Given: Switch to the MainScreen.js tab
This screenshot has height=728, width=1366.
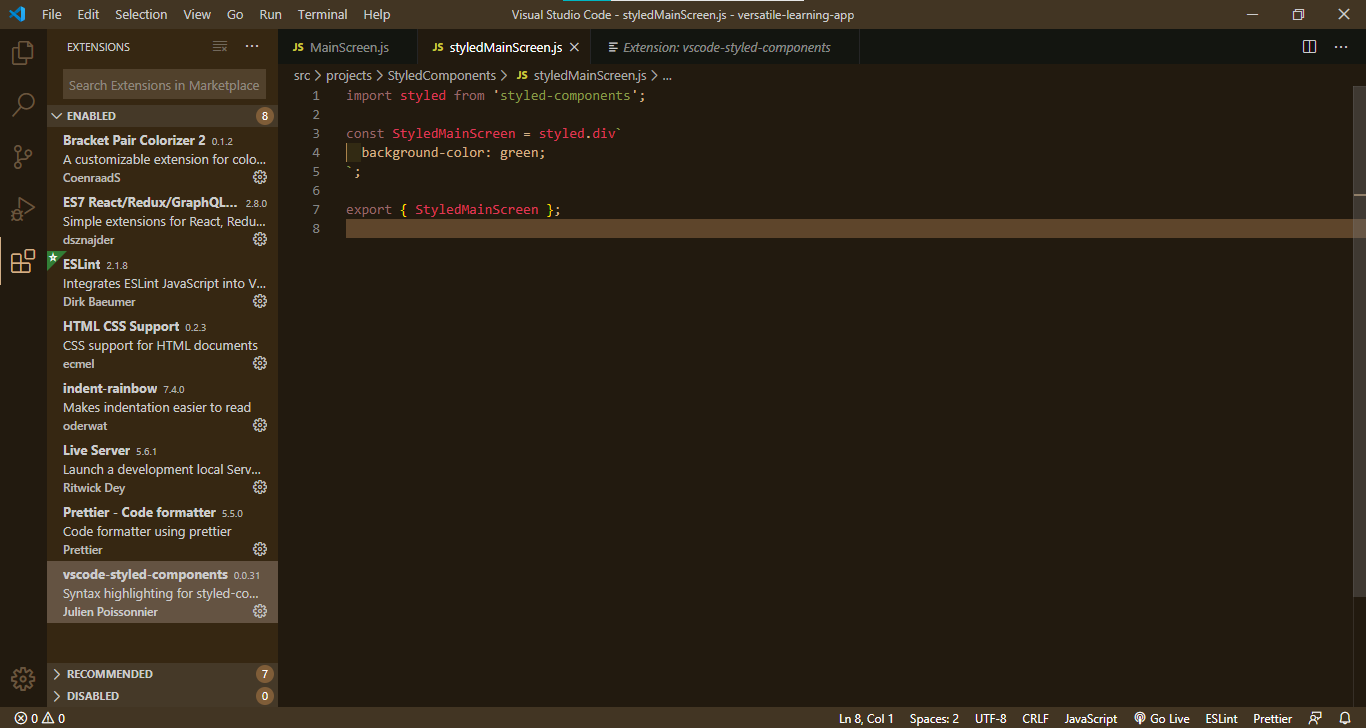Looking at the screenshot, I should pos(347,46).
